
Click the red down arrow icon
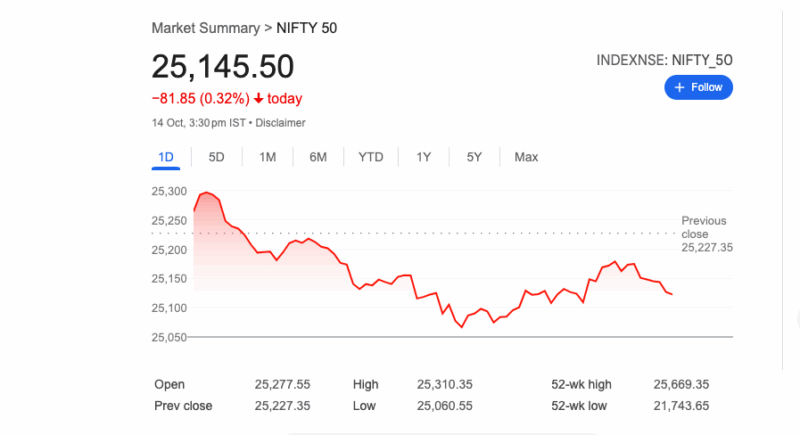tap(259, 99)
